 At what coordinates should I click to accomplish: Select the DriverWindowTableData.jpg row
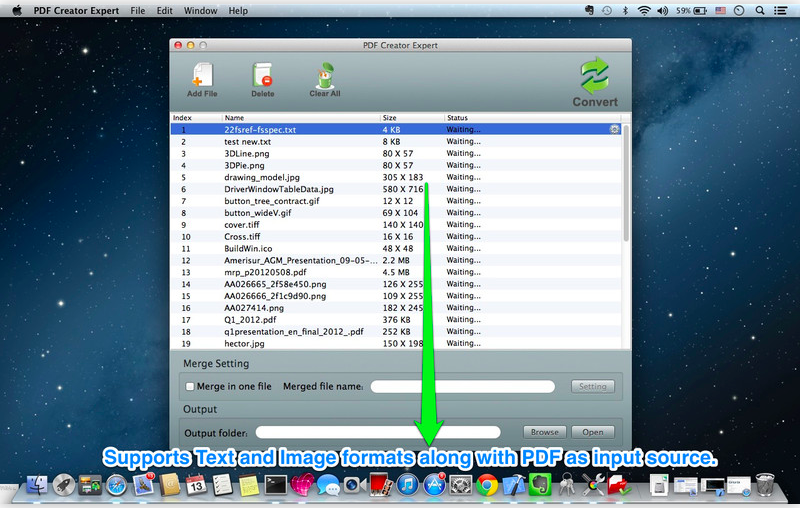(x=396, y=189)
